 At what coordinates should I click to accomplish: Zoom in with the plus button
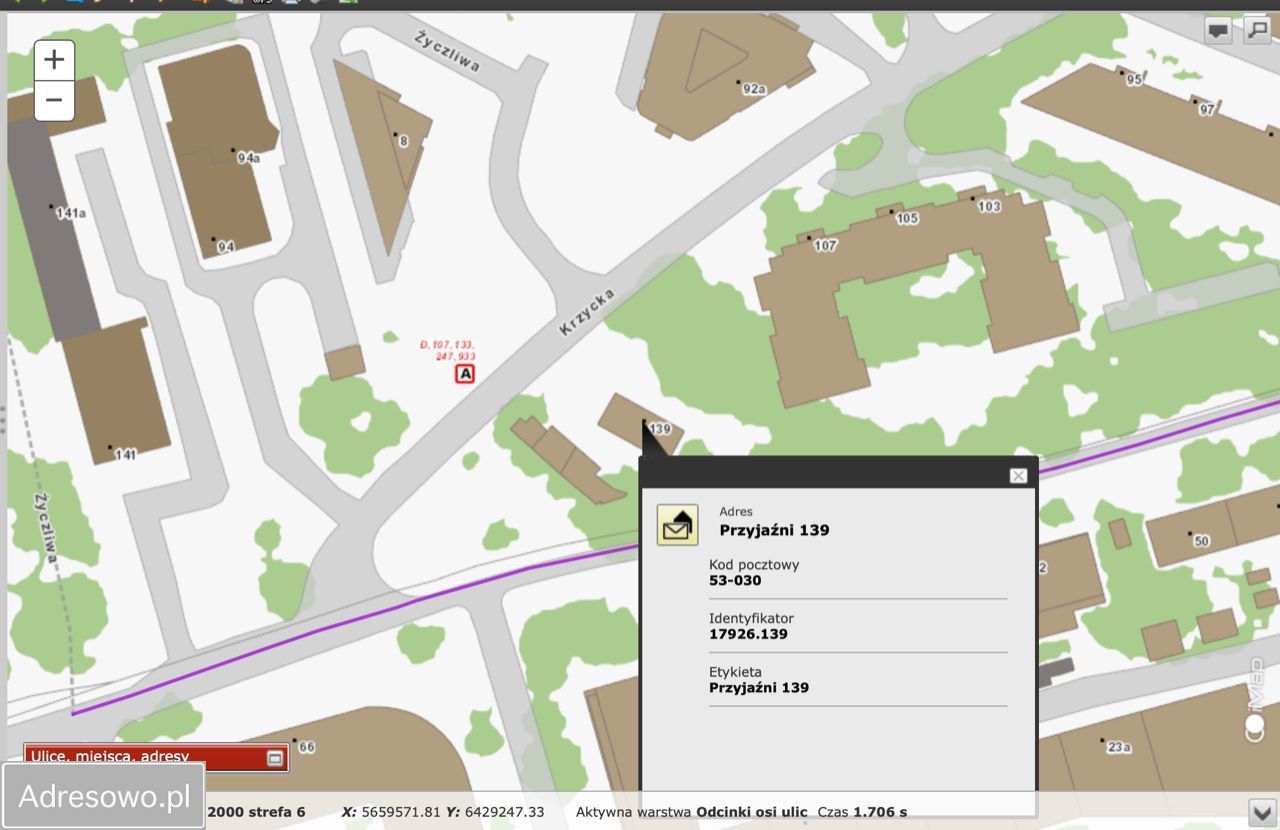click(54, 60)
